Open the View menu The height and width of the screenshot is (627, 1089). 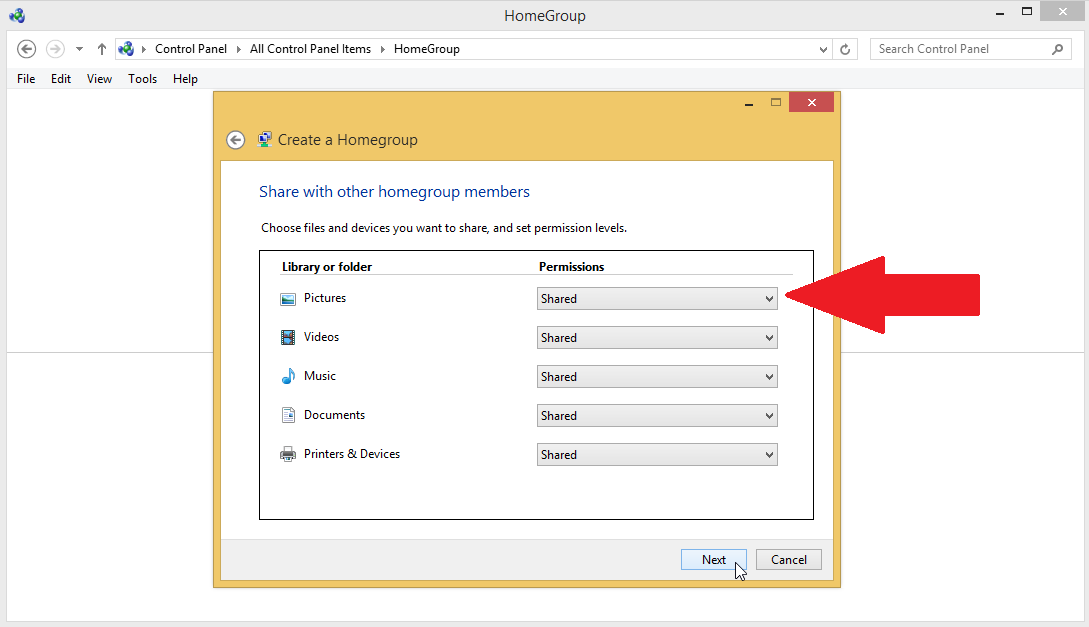tap(99, 79)
